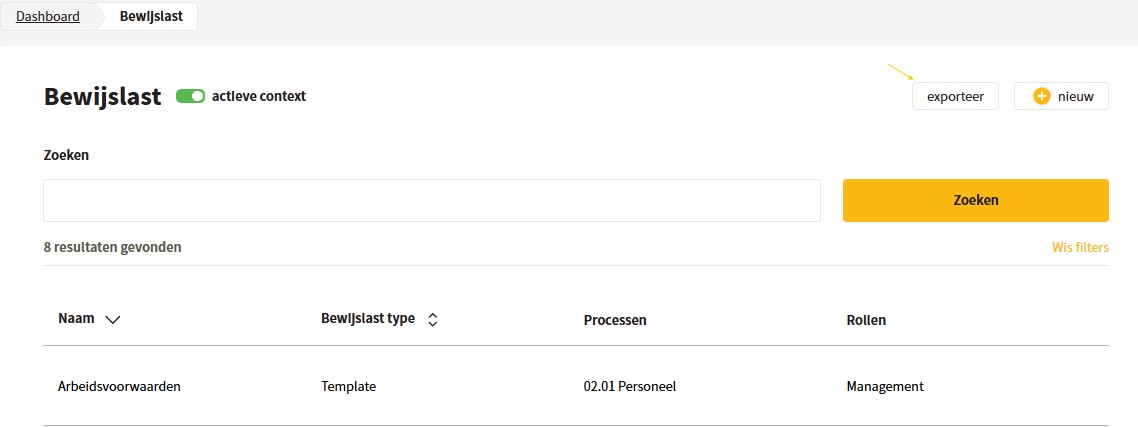Click the actieve context label text
Screen dimensions: 1138x427
click(x=259, y=96)
